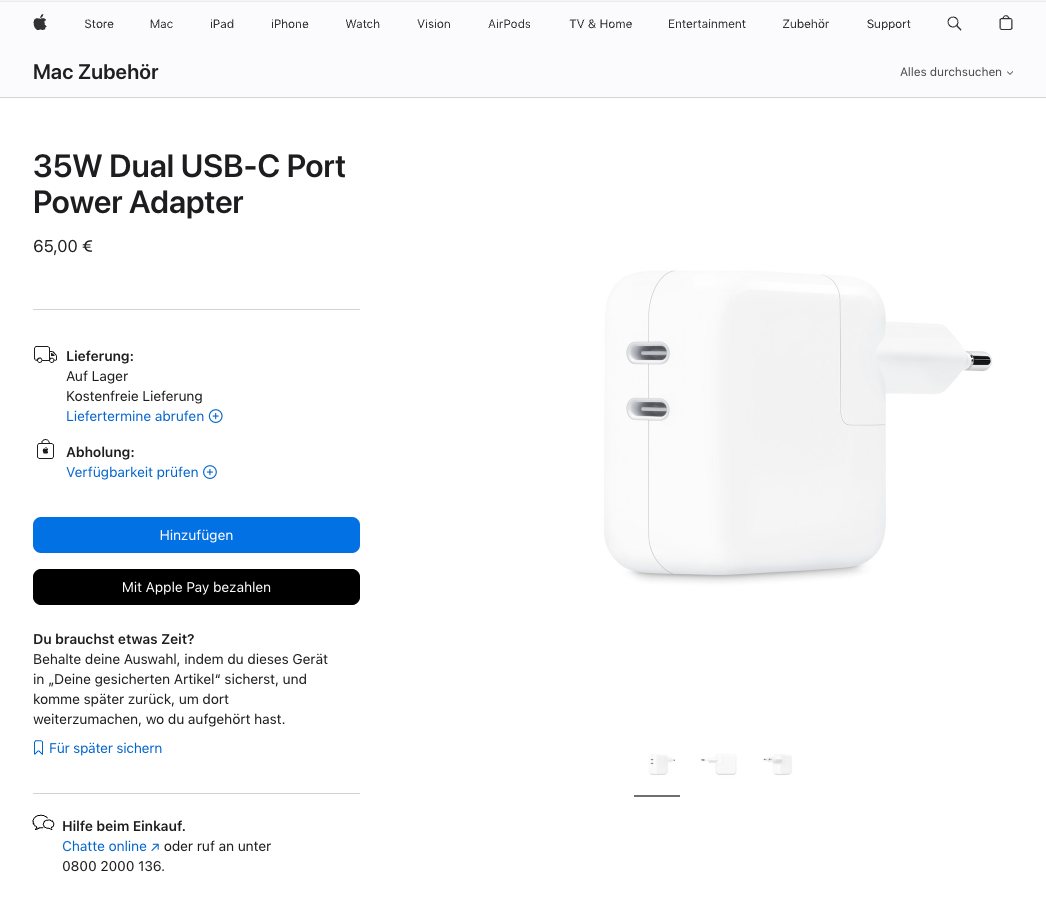Click the Apple logo home icon
The image size is (1046, 898).
(40, 23)
